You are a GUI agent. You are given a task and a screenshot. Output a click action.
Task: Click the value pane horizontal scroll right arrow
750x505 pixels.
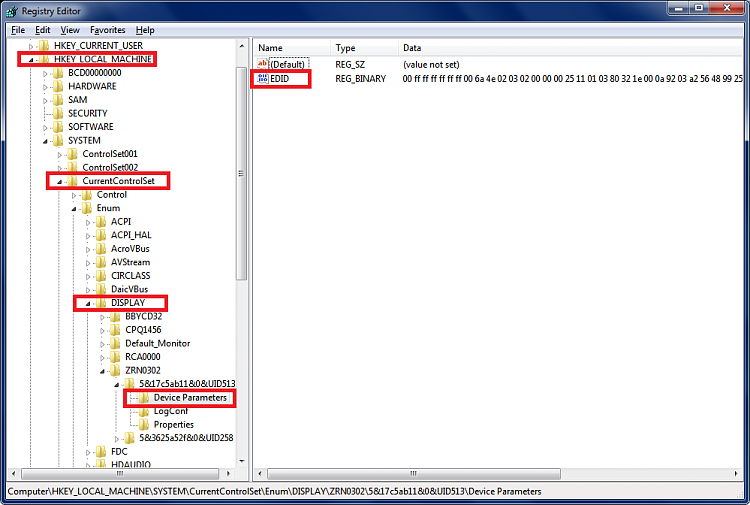tap(736, 473)
